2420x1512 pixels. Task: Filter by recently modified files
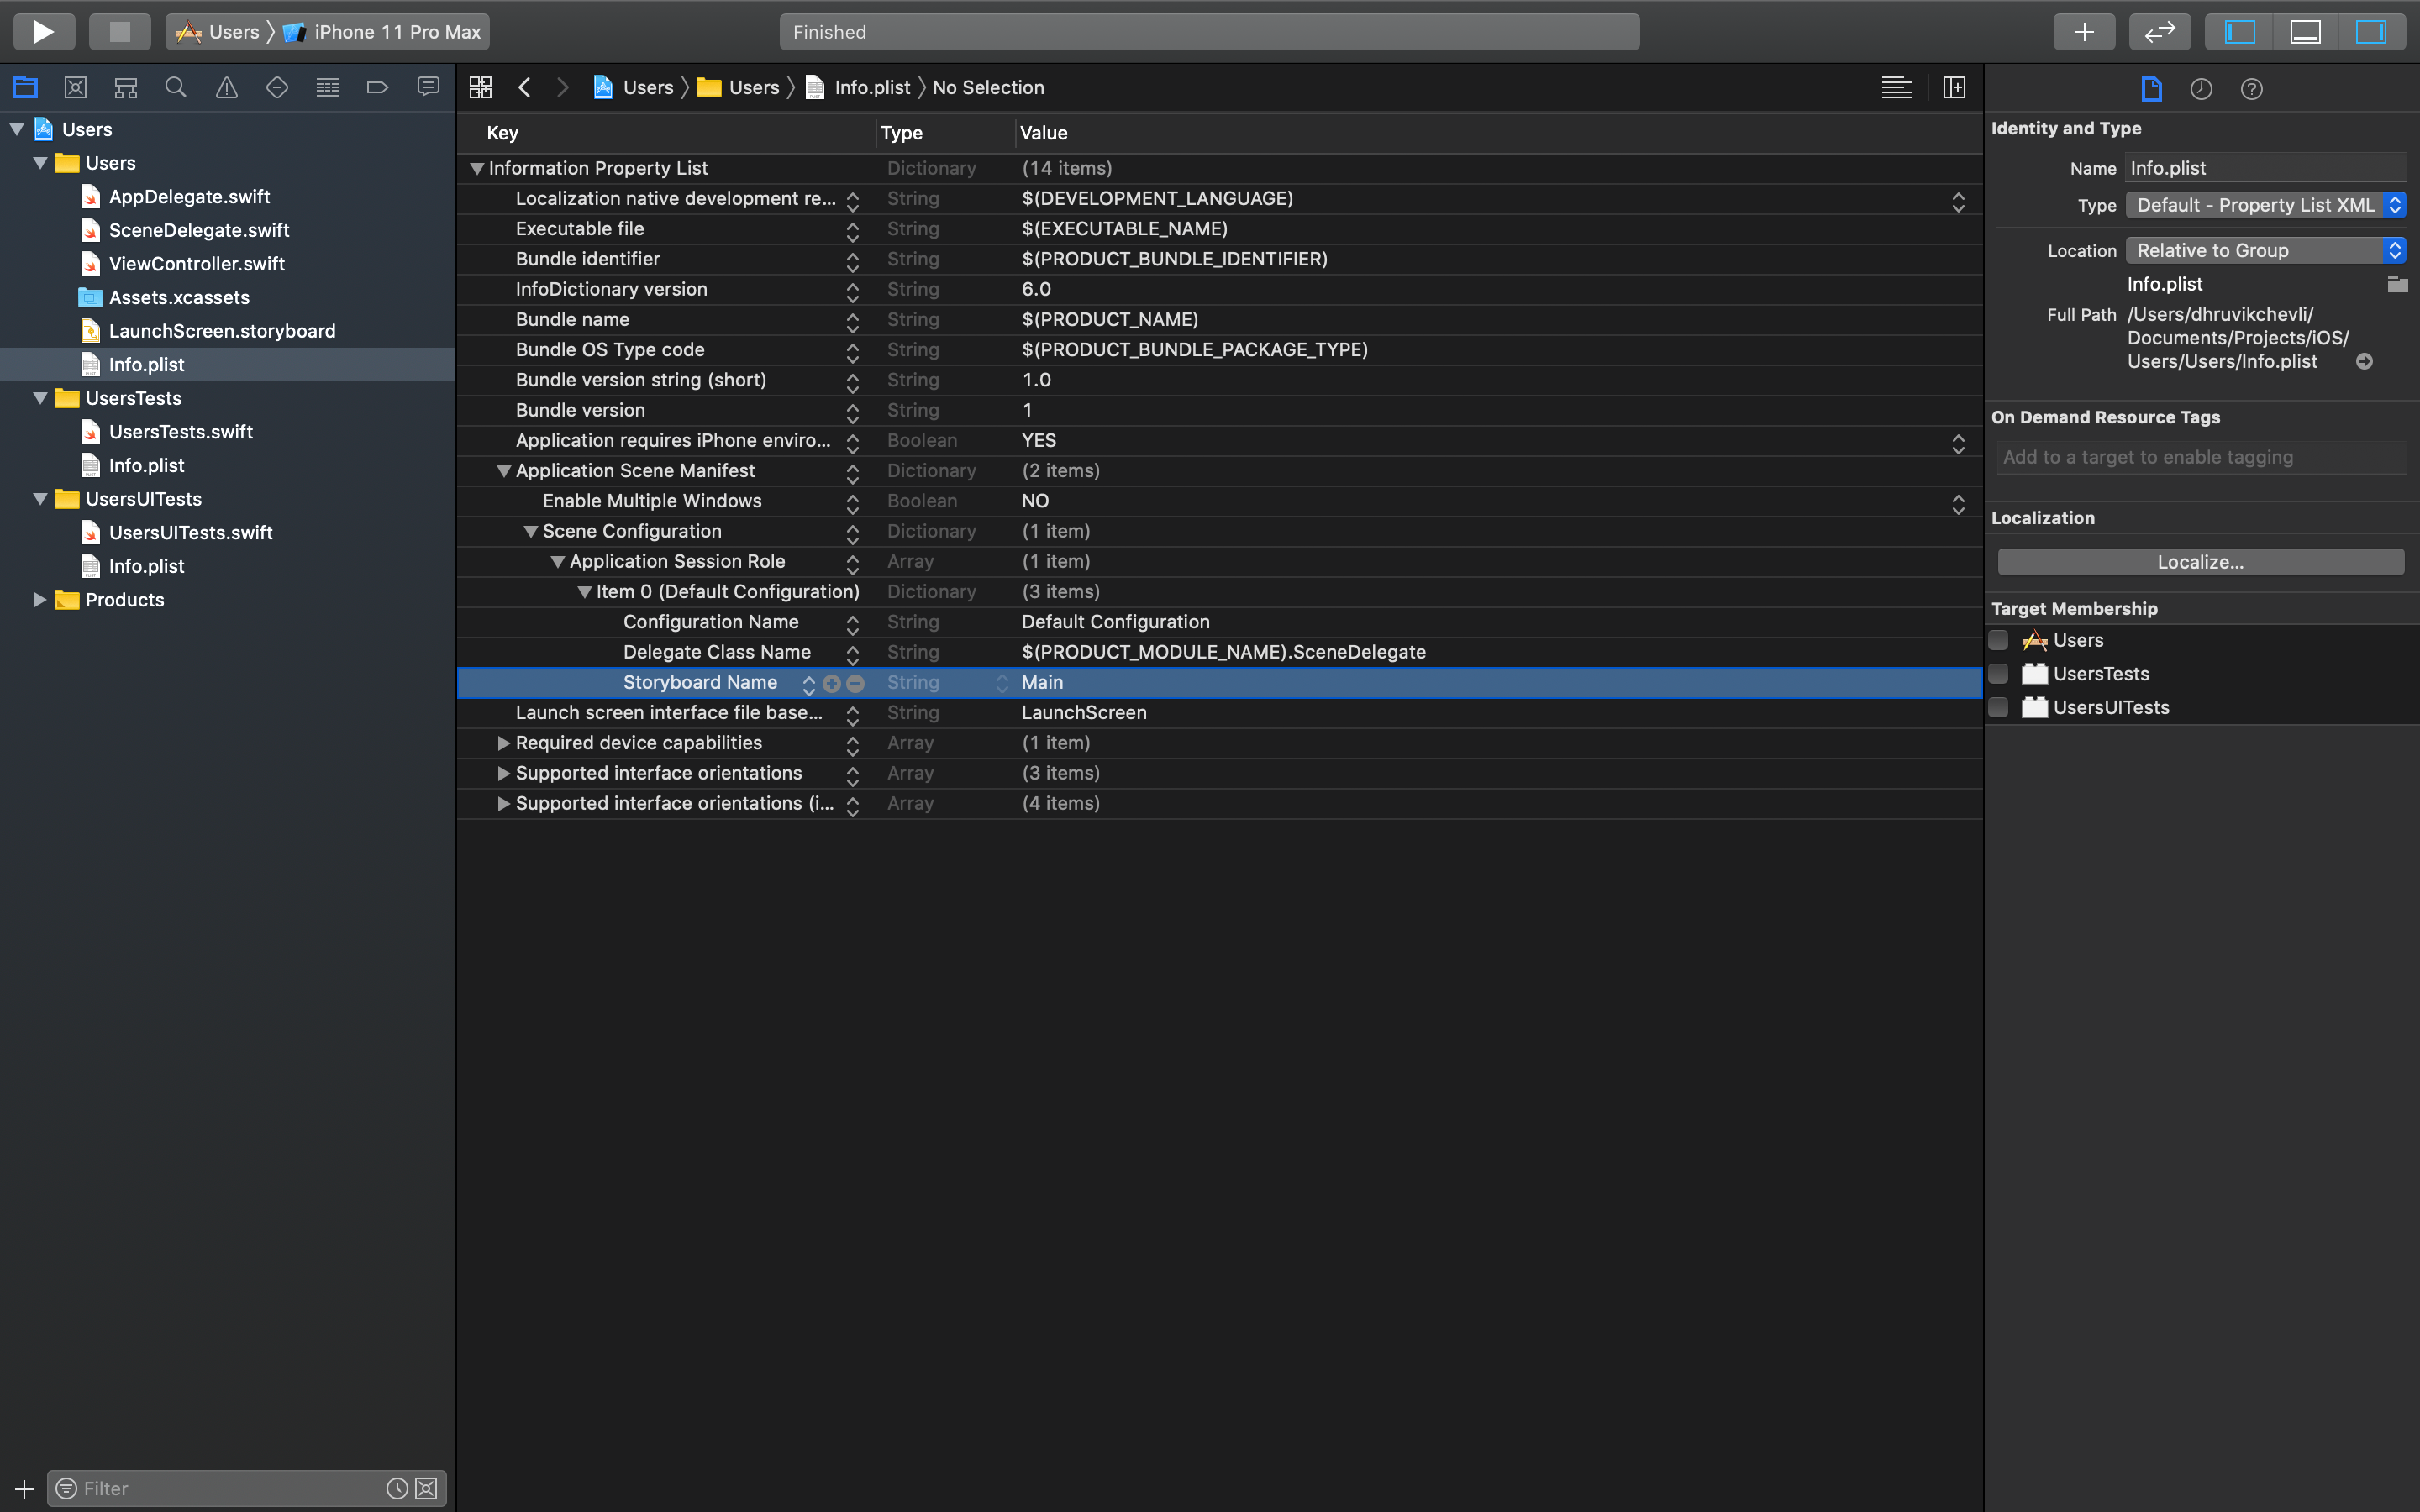point(397,1488)
